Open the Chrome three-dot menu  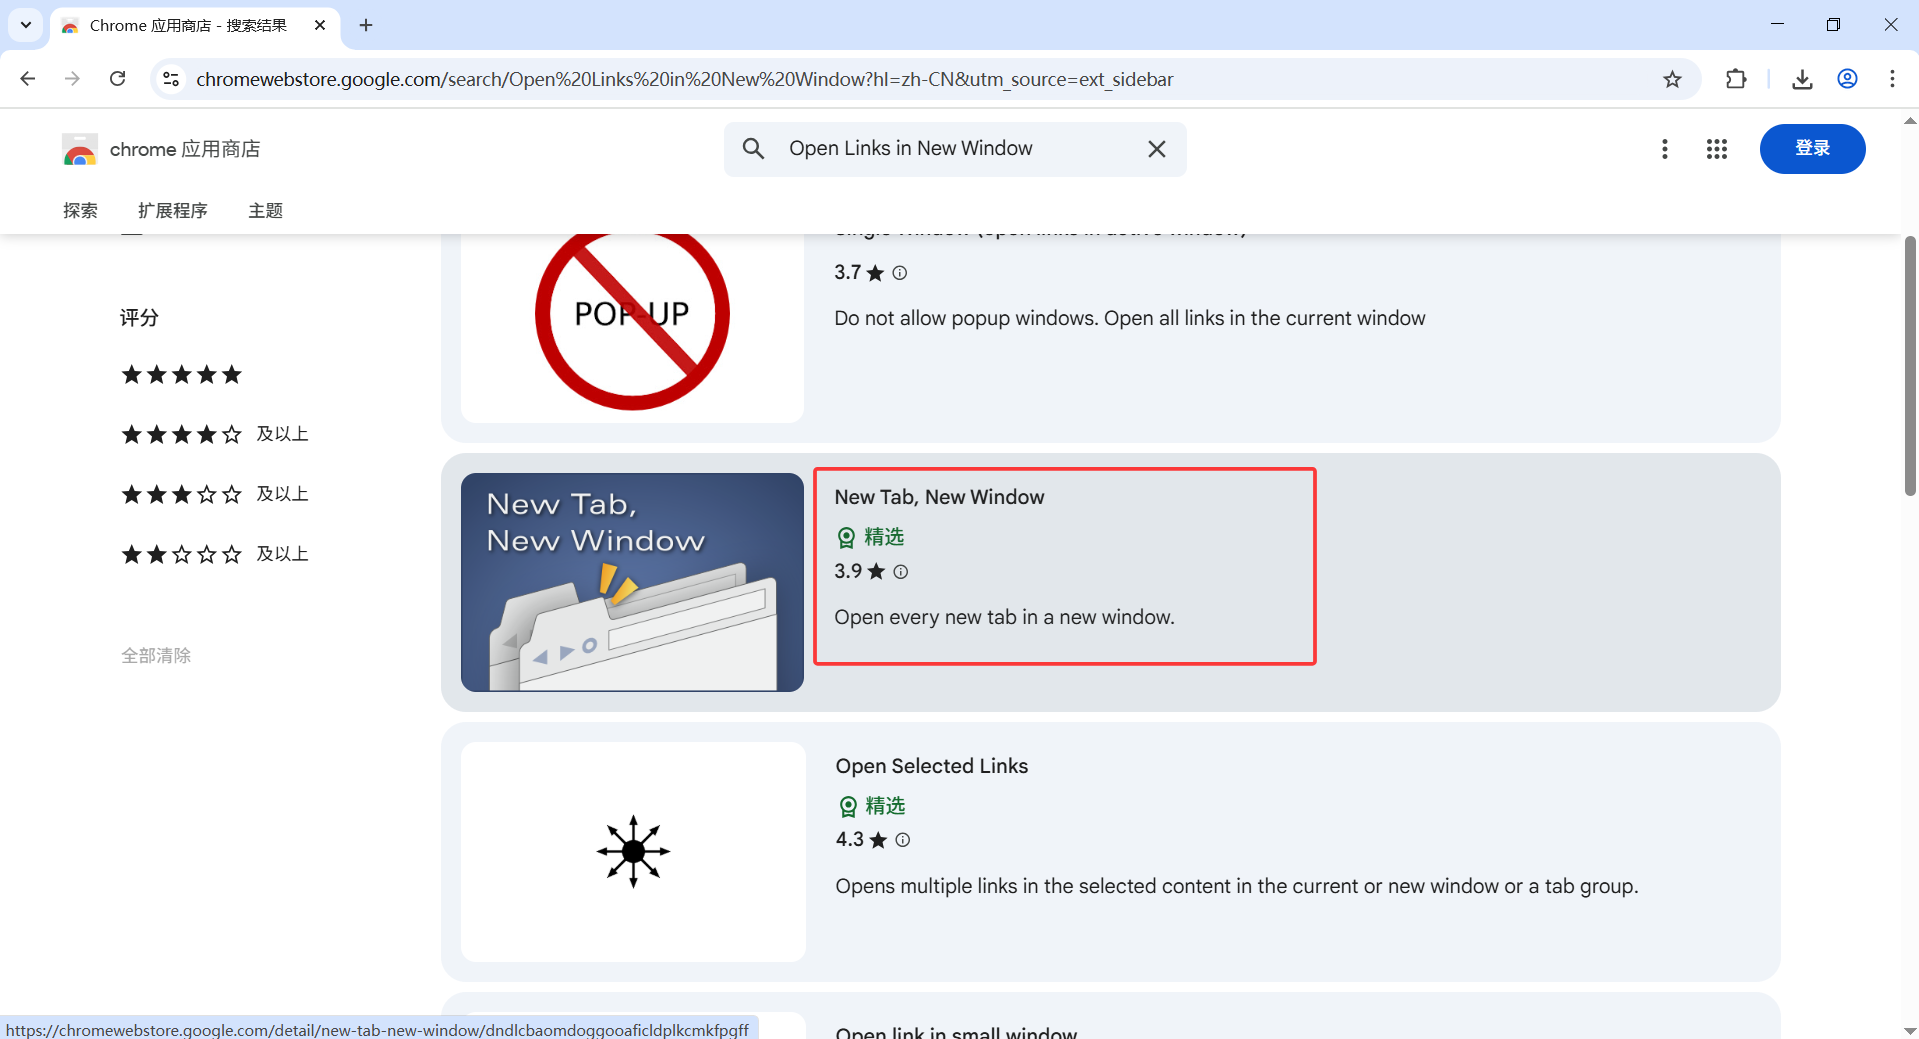point(1892,79)
